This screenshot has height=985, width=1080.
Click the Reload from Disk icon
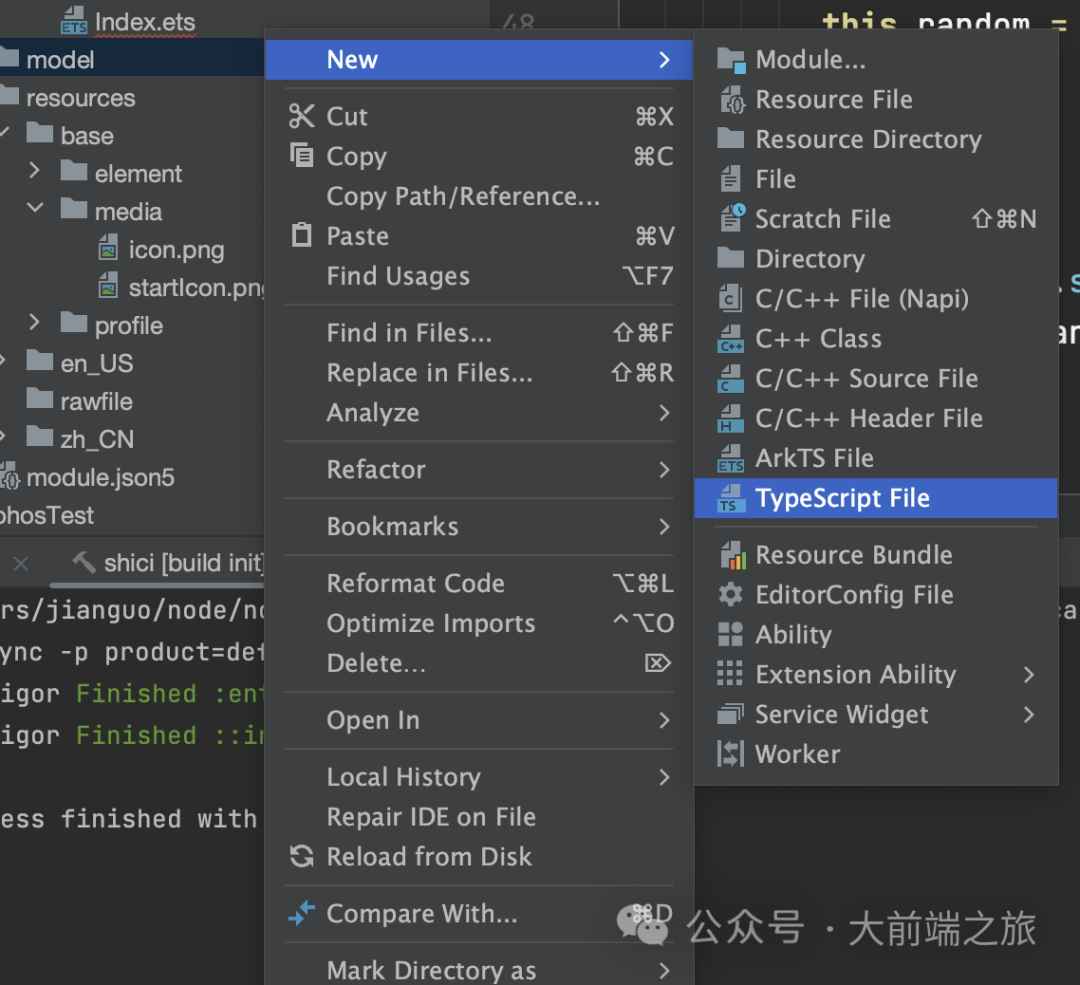tap(301, 857)
